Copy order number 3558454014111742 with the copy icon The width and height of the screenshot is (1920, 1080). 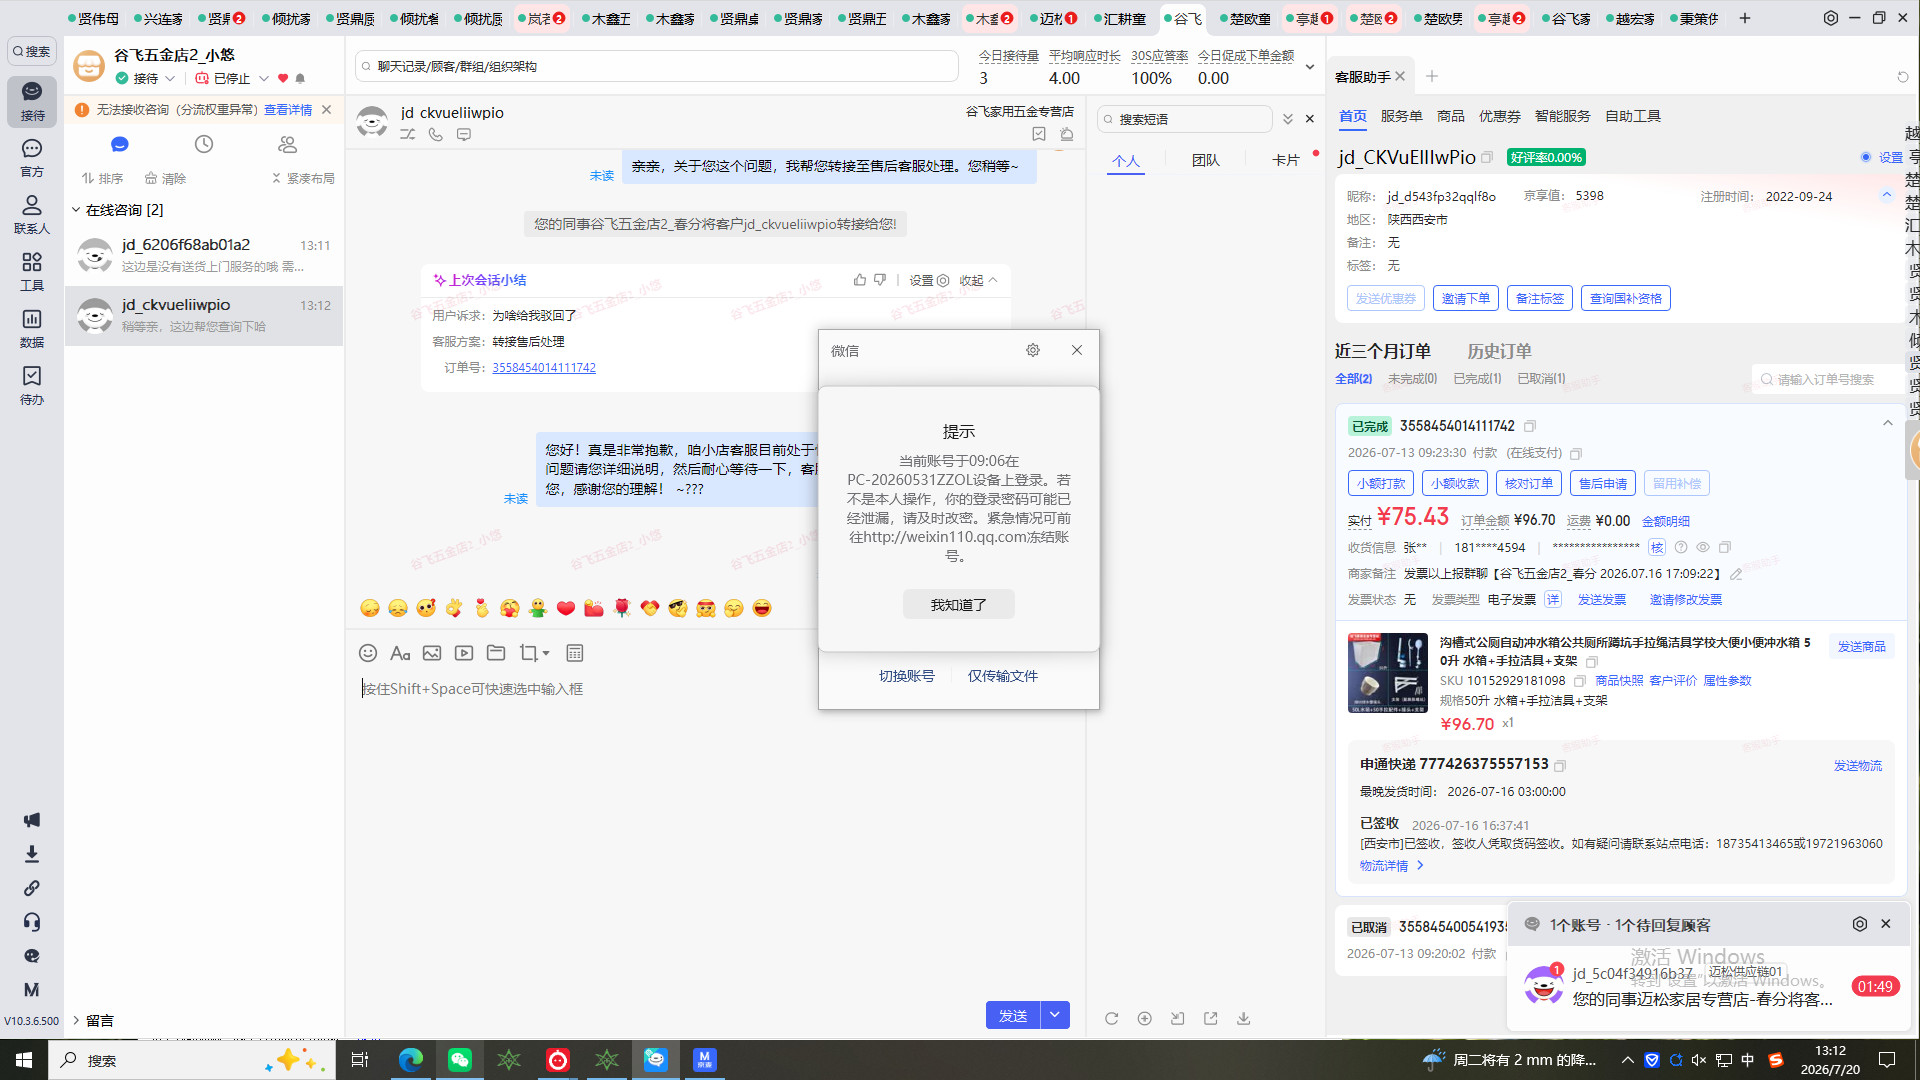point(1530,426)
